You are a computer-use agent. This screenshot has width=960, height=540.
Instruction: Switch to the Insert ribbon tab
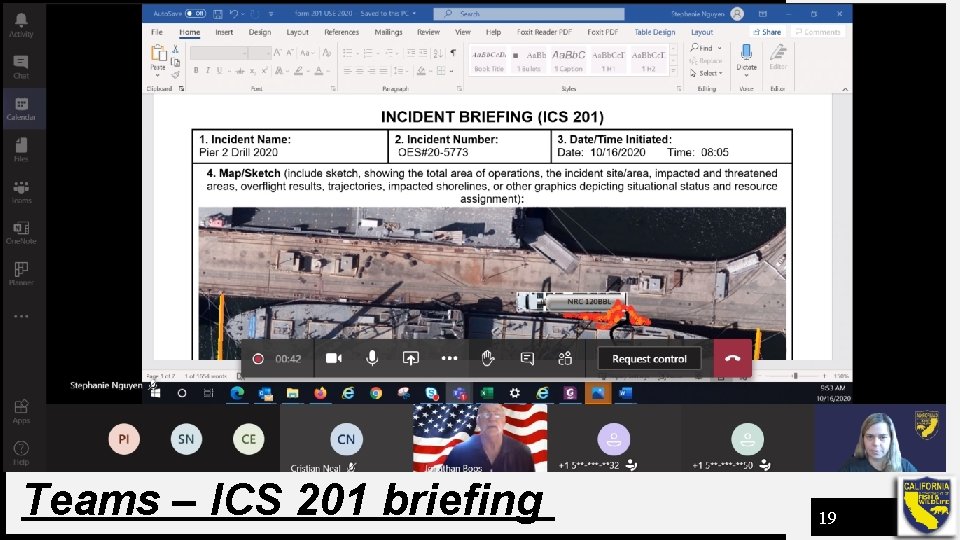[x=223, y=32]
